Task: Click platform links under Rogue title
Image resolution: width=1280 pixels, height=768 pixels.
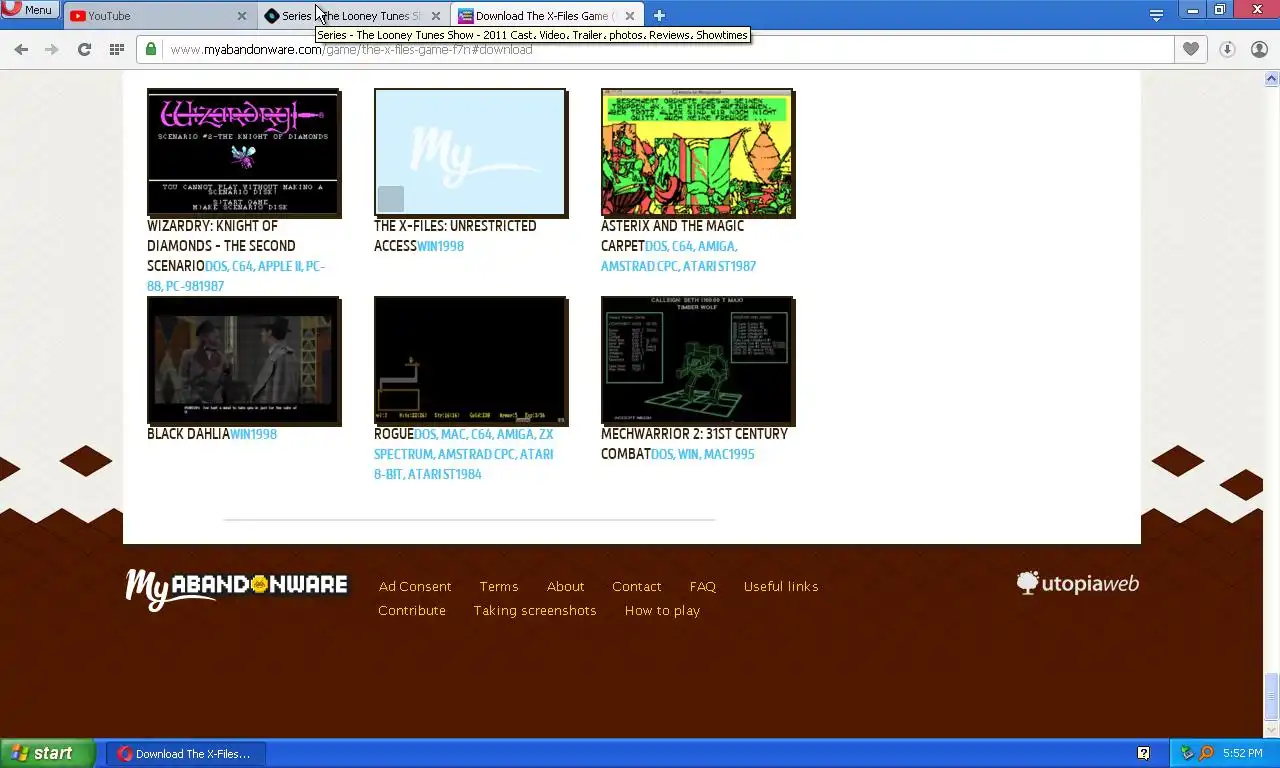Action: click(463, 454)
